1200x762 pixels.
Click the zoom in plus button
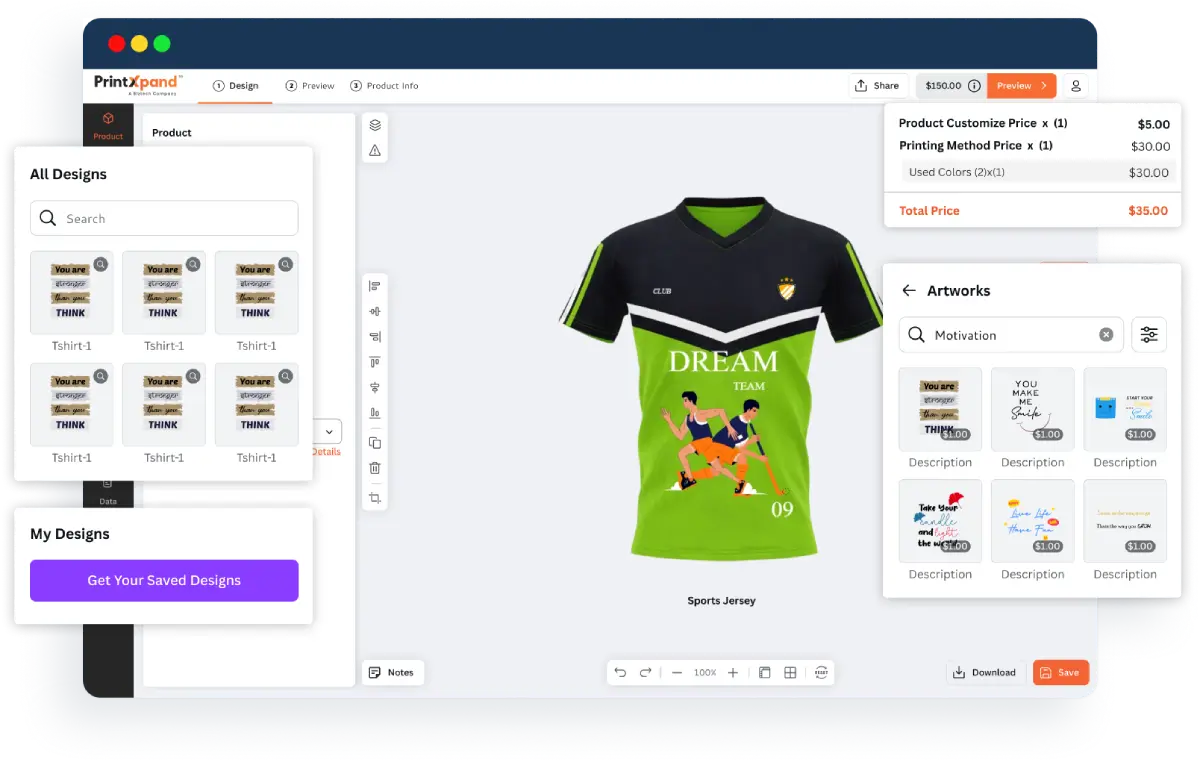733,673
